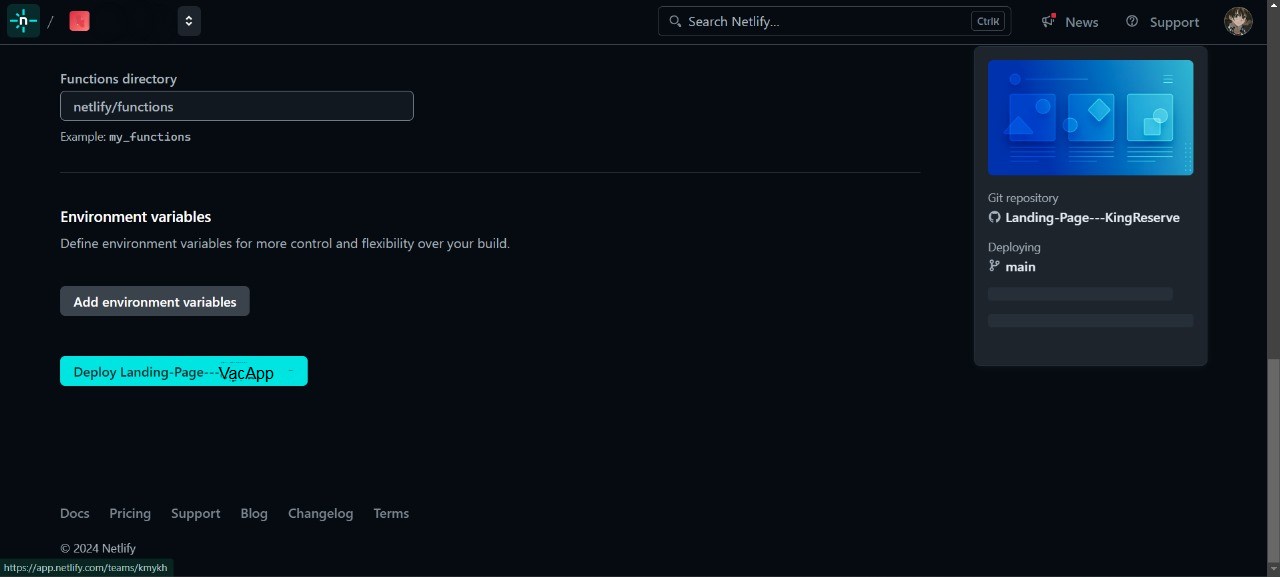Select the main branch name

1020,267
